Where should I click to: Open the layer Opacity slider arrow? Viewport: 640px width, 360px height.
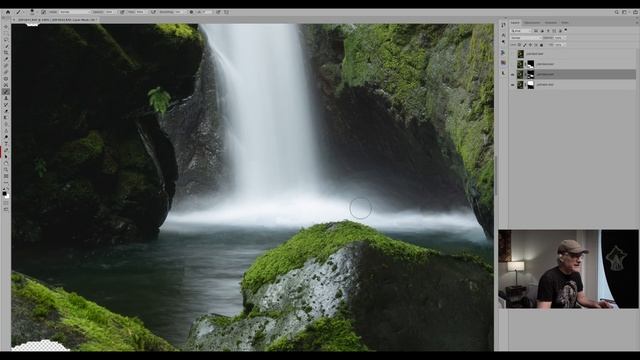tap(565, 38)
